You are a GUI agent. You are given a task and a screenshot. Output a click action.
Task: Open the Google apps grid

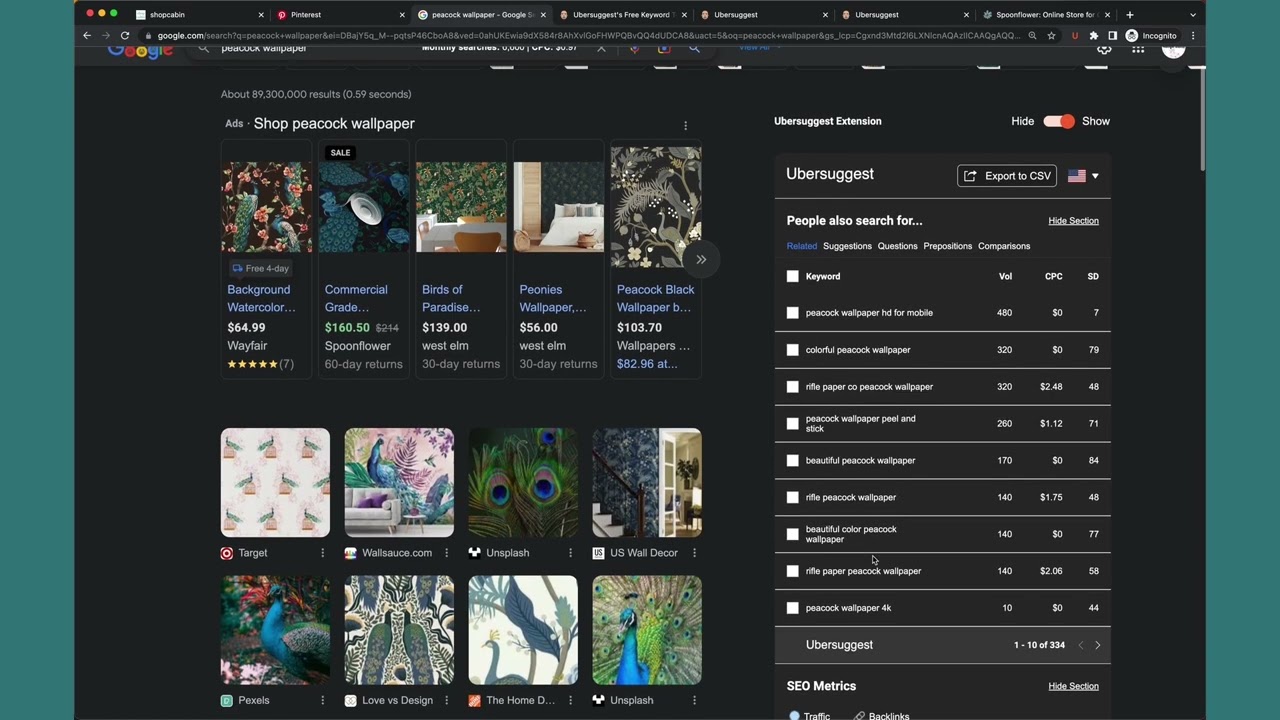(x=1138, y=49)
